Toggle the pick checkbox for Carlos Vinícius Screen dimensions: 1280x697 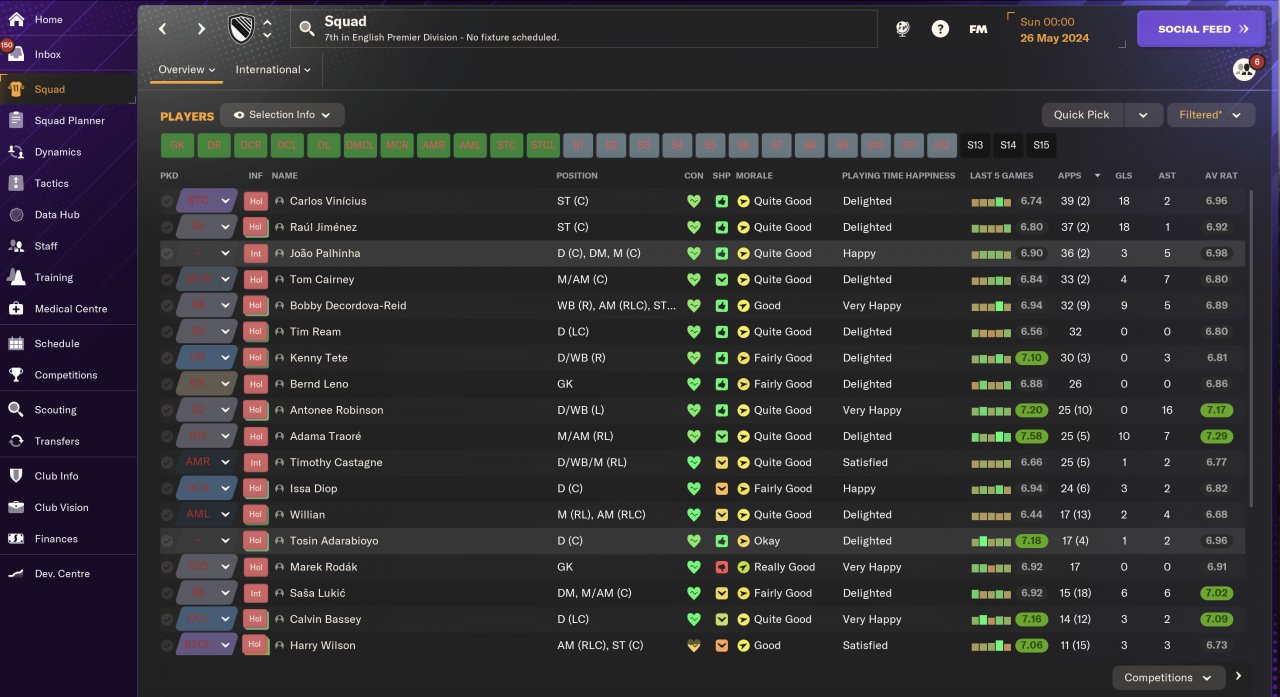167,201
